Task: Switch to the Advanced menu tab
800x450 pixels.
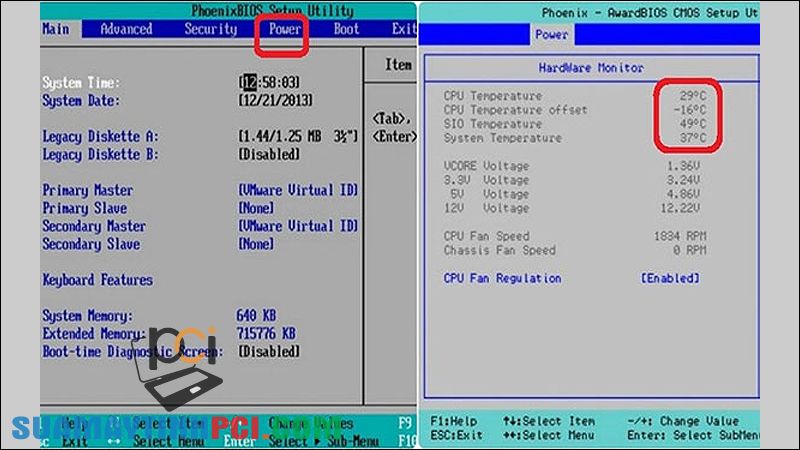Action: click(126, 29)
